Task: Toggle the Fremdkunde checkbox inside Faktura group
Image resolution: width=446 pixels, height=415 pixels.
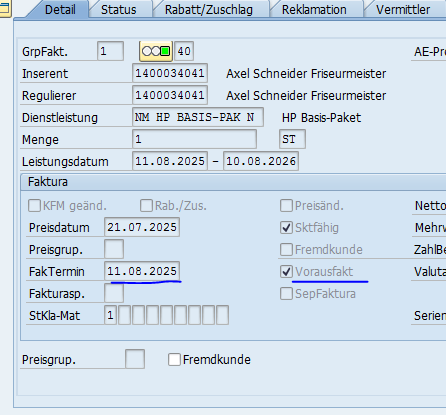Action: click(286, 250)
